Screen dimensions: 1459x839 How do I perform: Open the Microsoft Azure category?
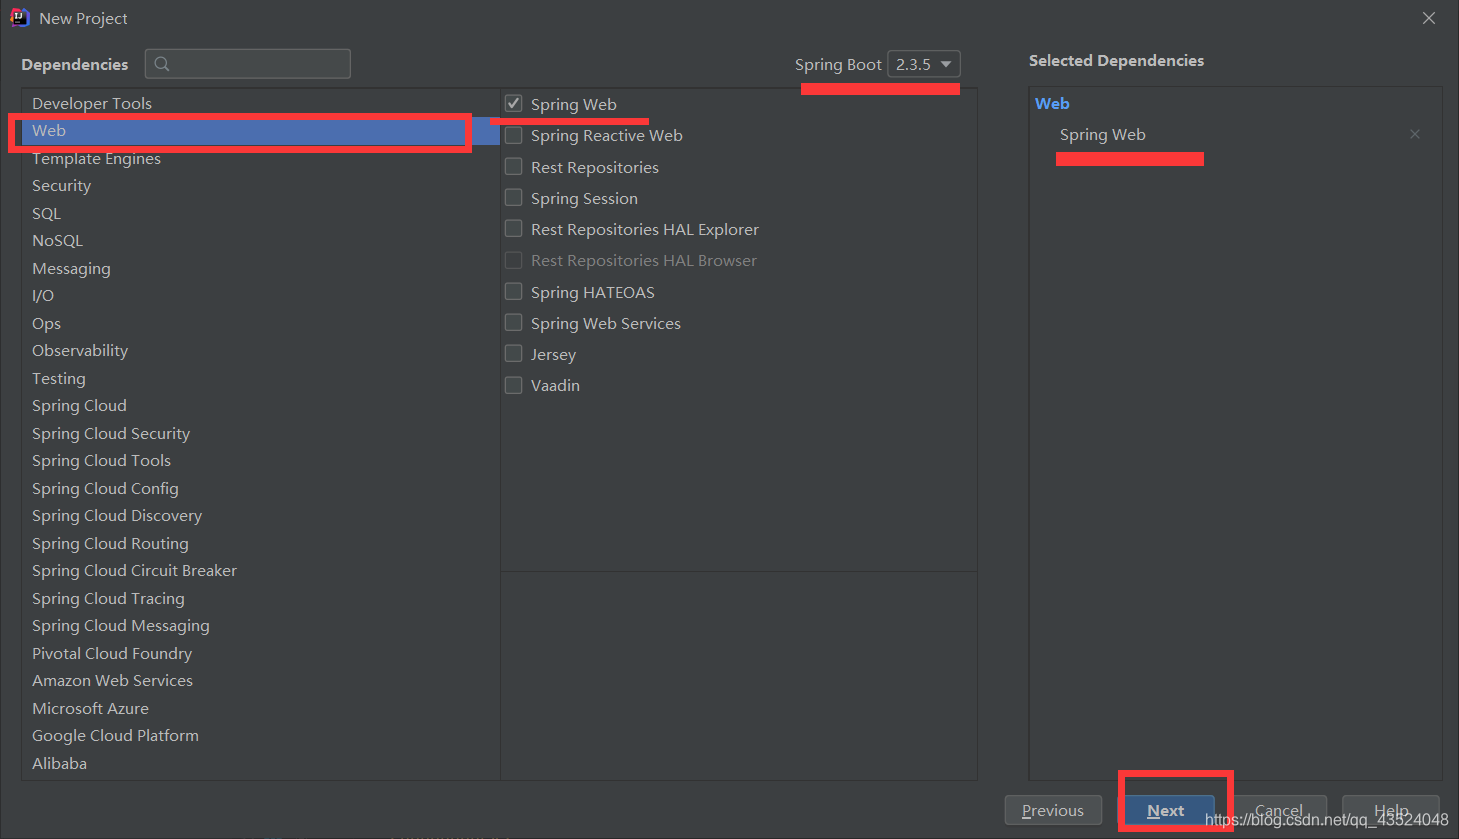click(x=261, y=708)
